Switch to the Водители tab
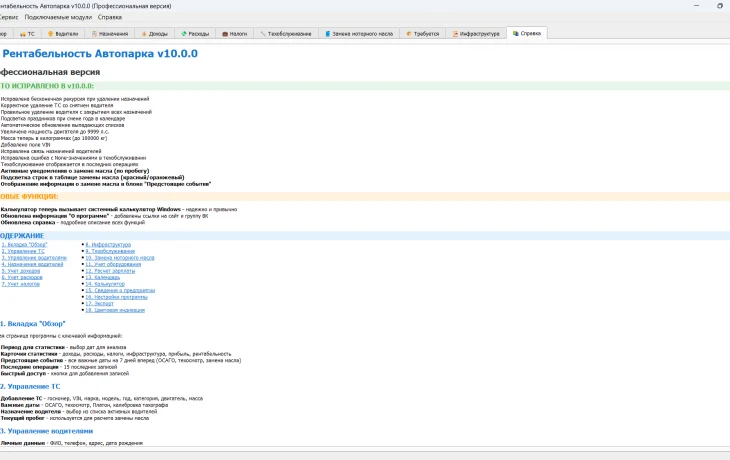Viewport: 730px width, 460px height. [63, 34]
